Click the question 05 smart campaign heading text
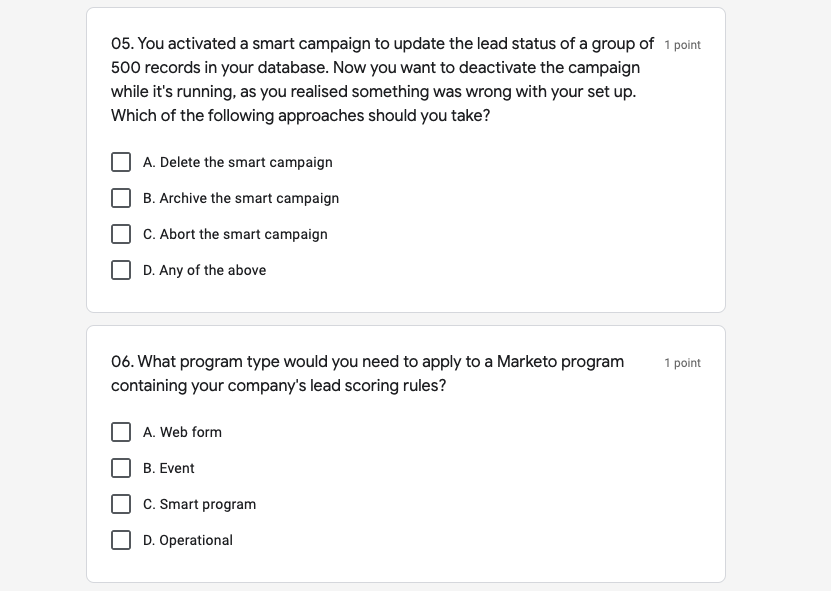The width and height of the screenshot is (831, 591). coord(380,79)
